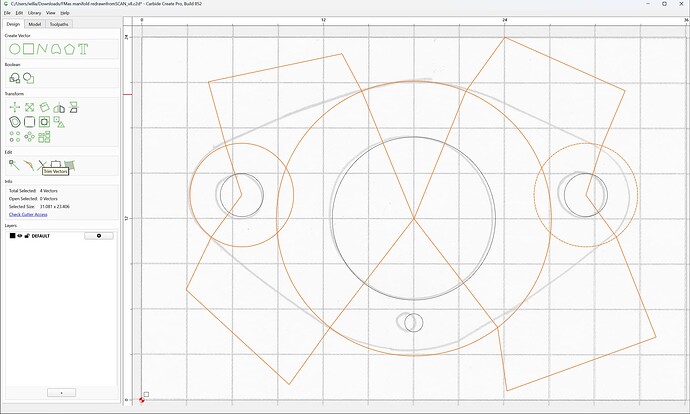Open the Edit menu
The height and width of the screenshot is (414, 690).
coord(19,13)
